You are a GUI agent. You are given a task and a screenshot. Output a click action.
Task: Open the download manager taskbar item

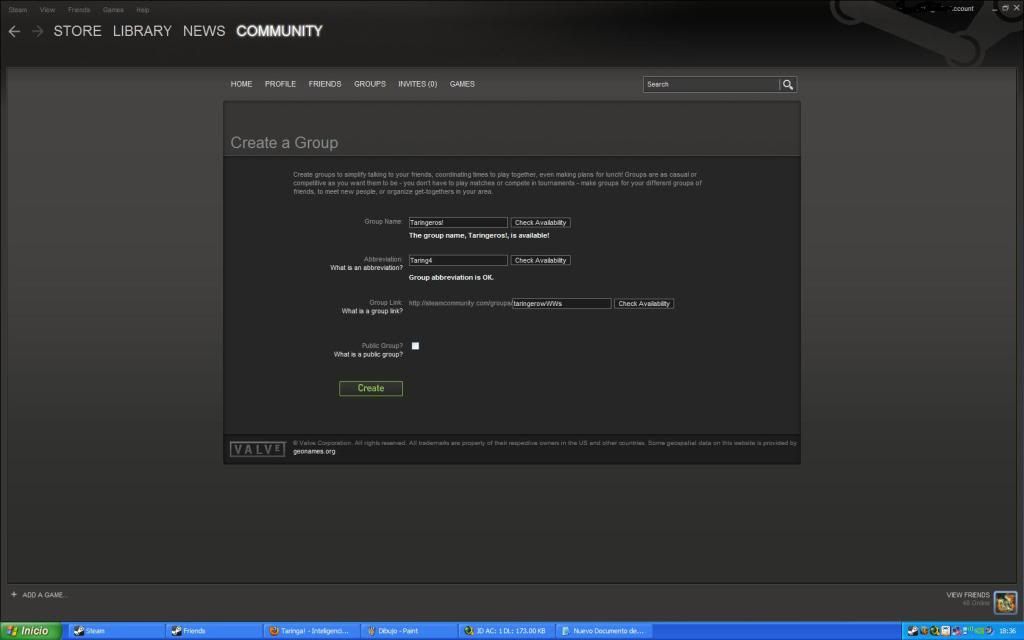(507, 631)
